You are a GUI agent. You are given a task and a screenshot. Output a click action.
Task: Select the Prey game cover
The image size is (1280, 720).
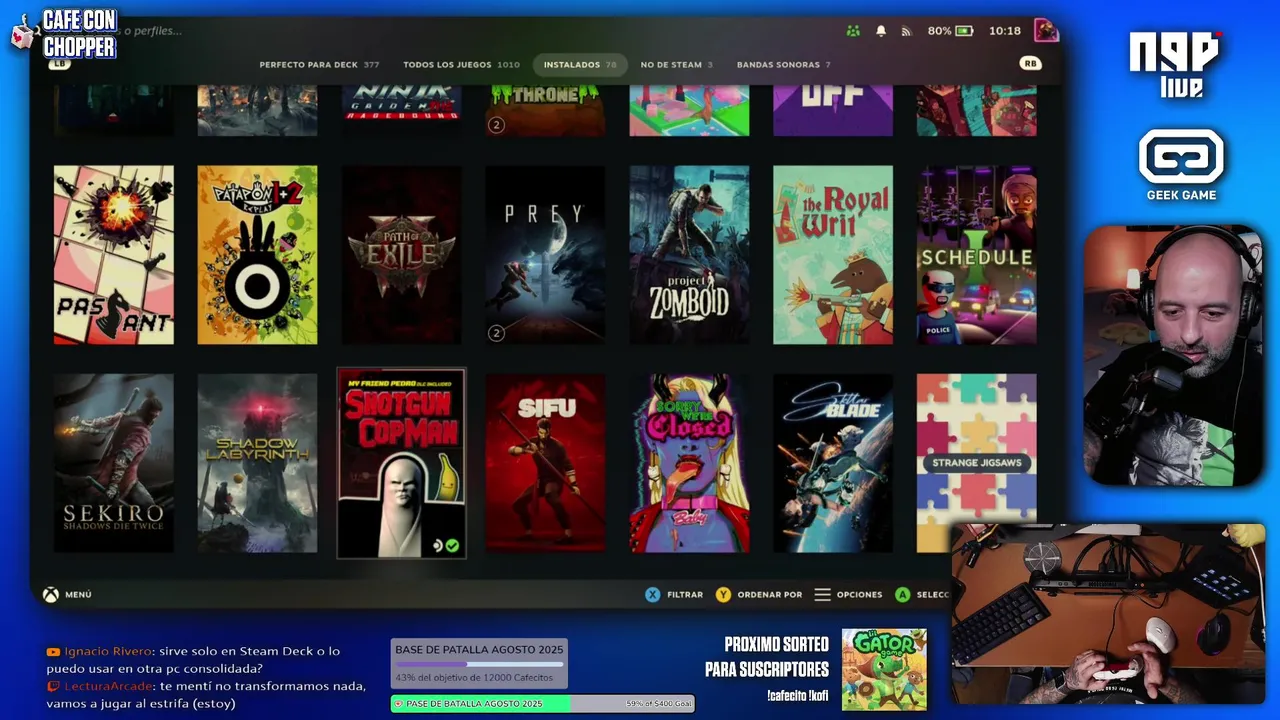[545, 255]
